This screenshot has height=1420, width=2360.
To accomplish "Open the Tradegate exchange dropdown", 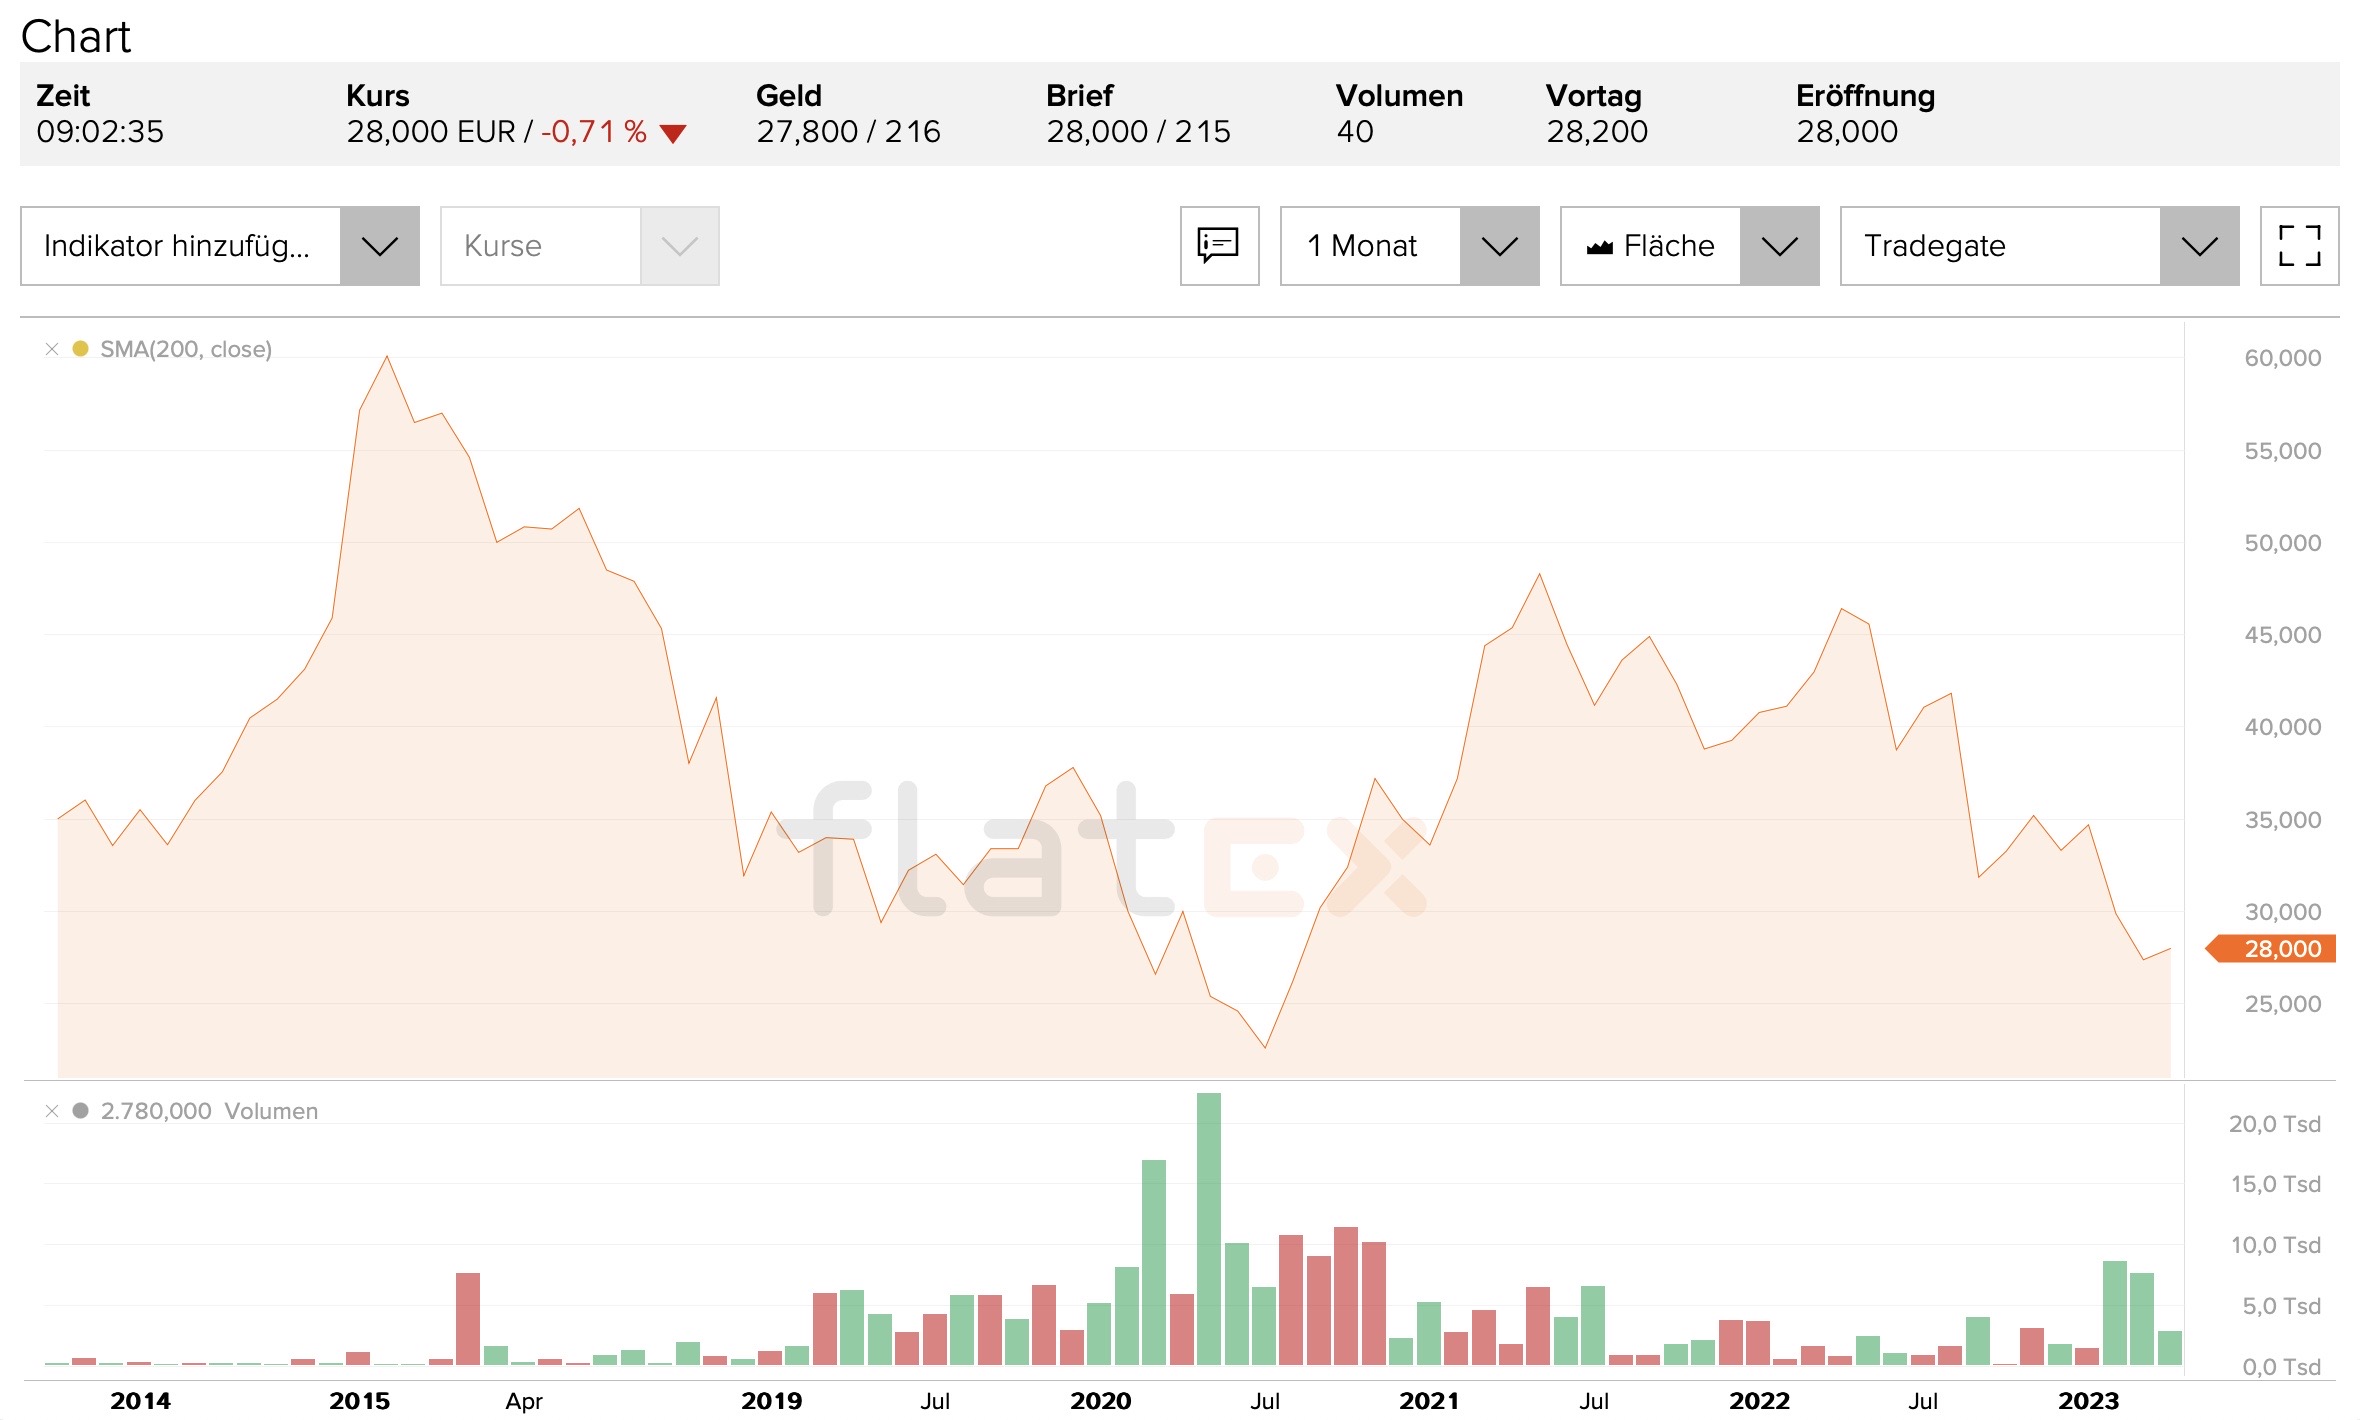I will point(2199,246).
